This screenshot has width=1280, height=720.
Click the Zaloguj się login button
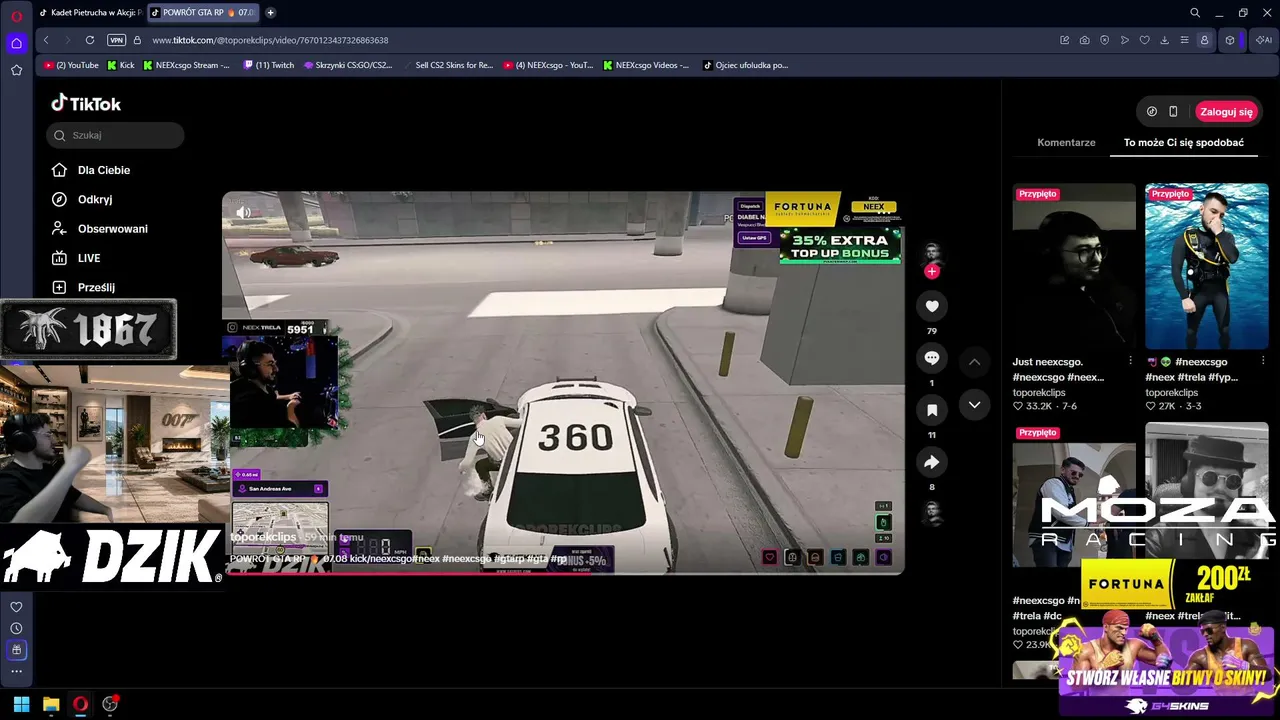pos(1226,112)
